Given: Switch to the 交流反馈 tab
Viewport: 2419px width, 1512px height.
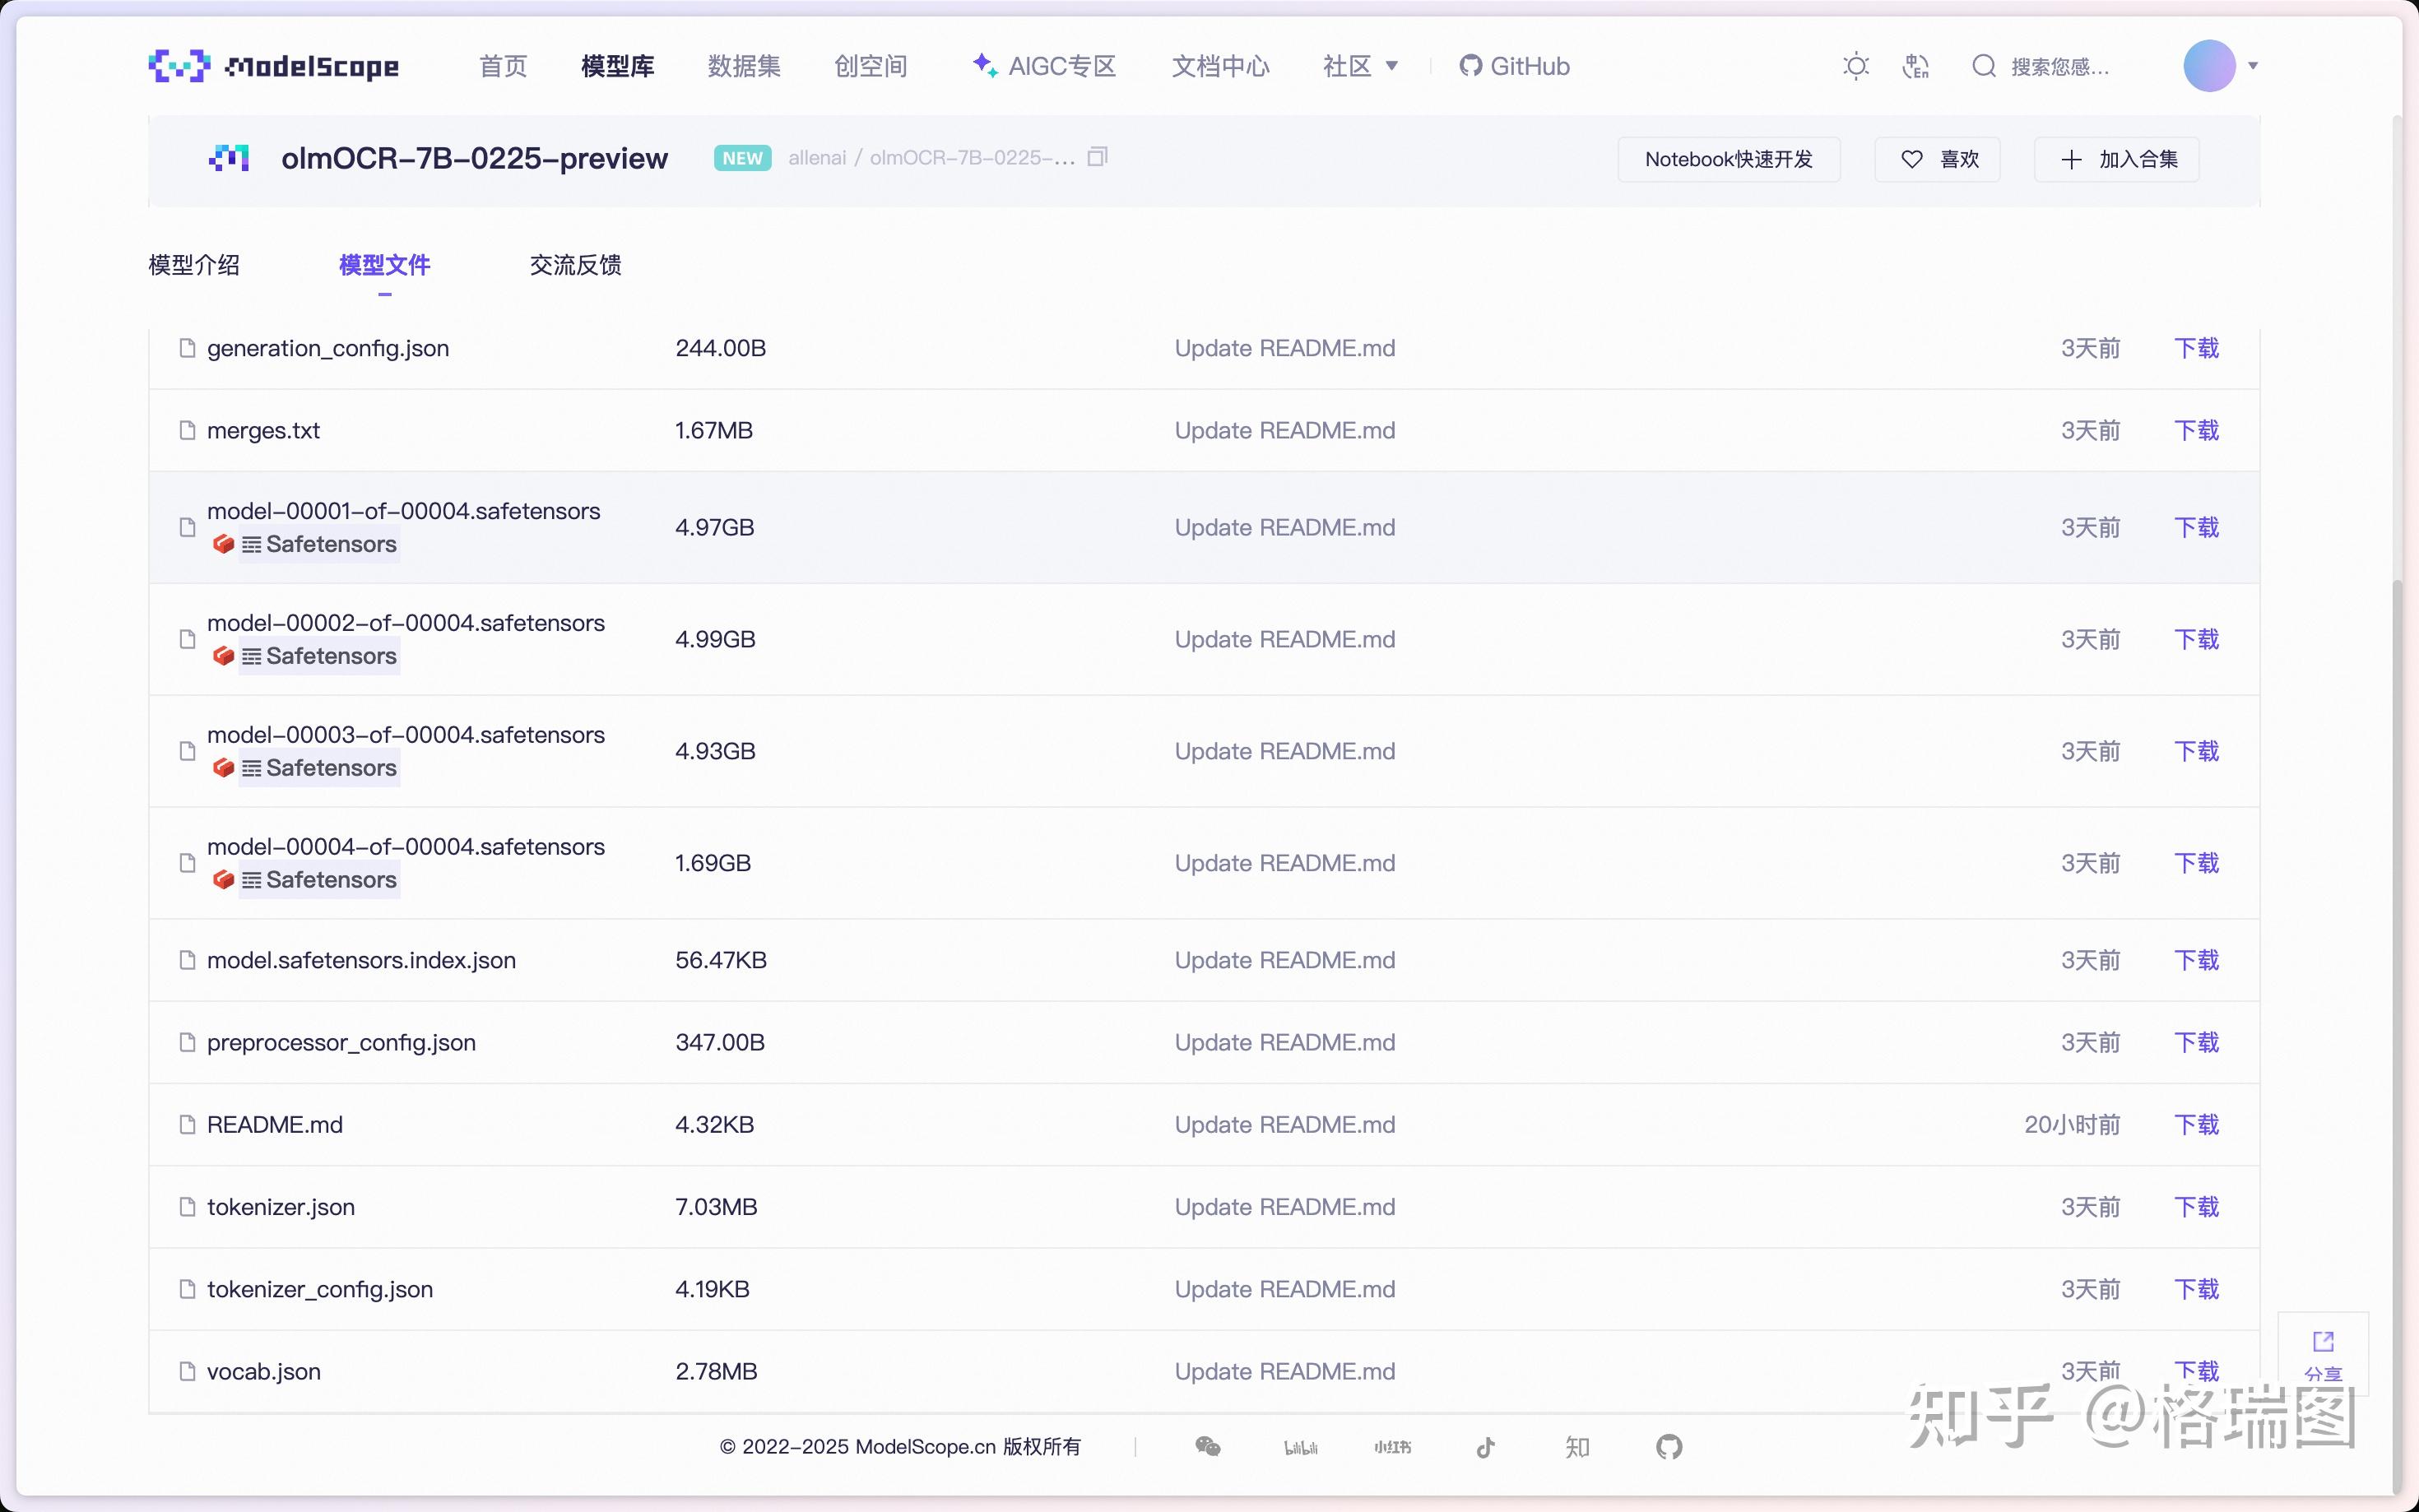Looking at the screenshot, I should [575, 265].
